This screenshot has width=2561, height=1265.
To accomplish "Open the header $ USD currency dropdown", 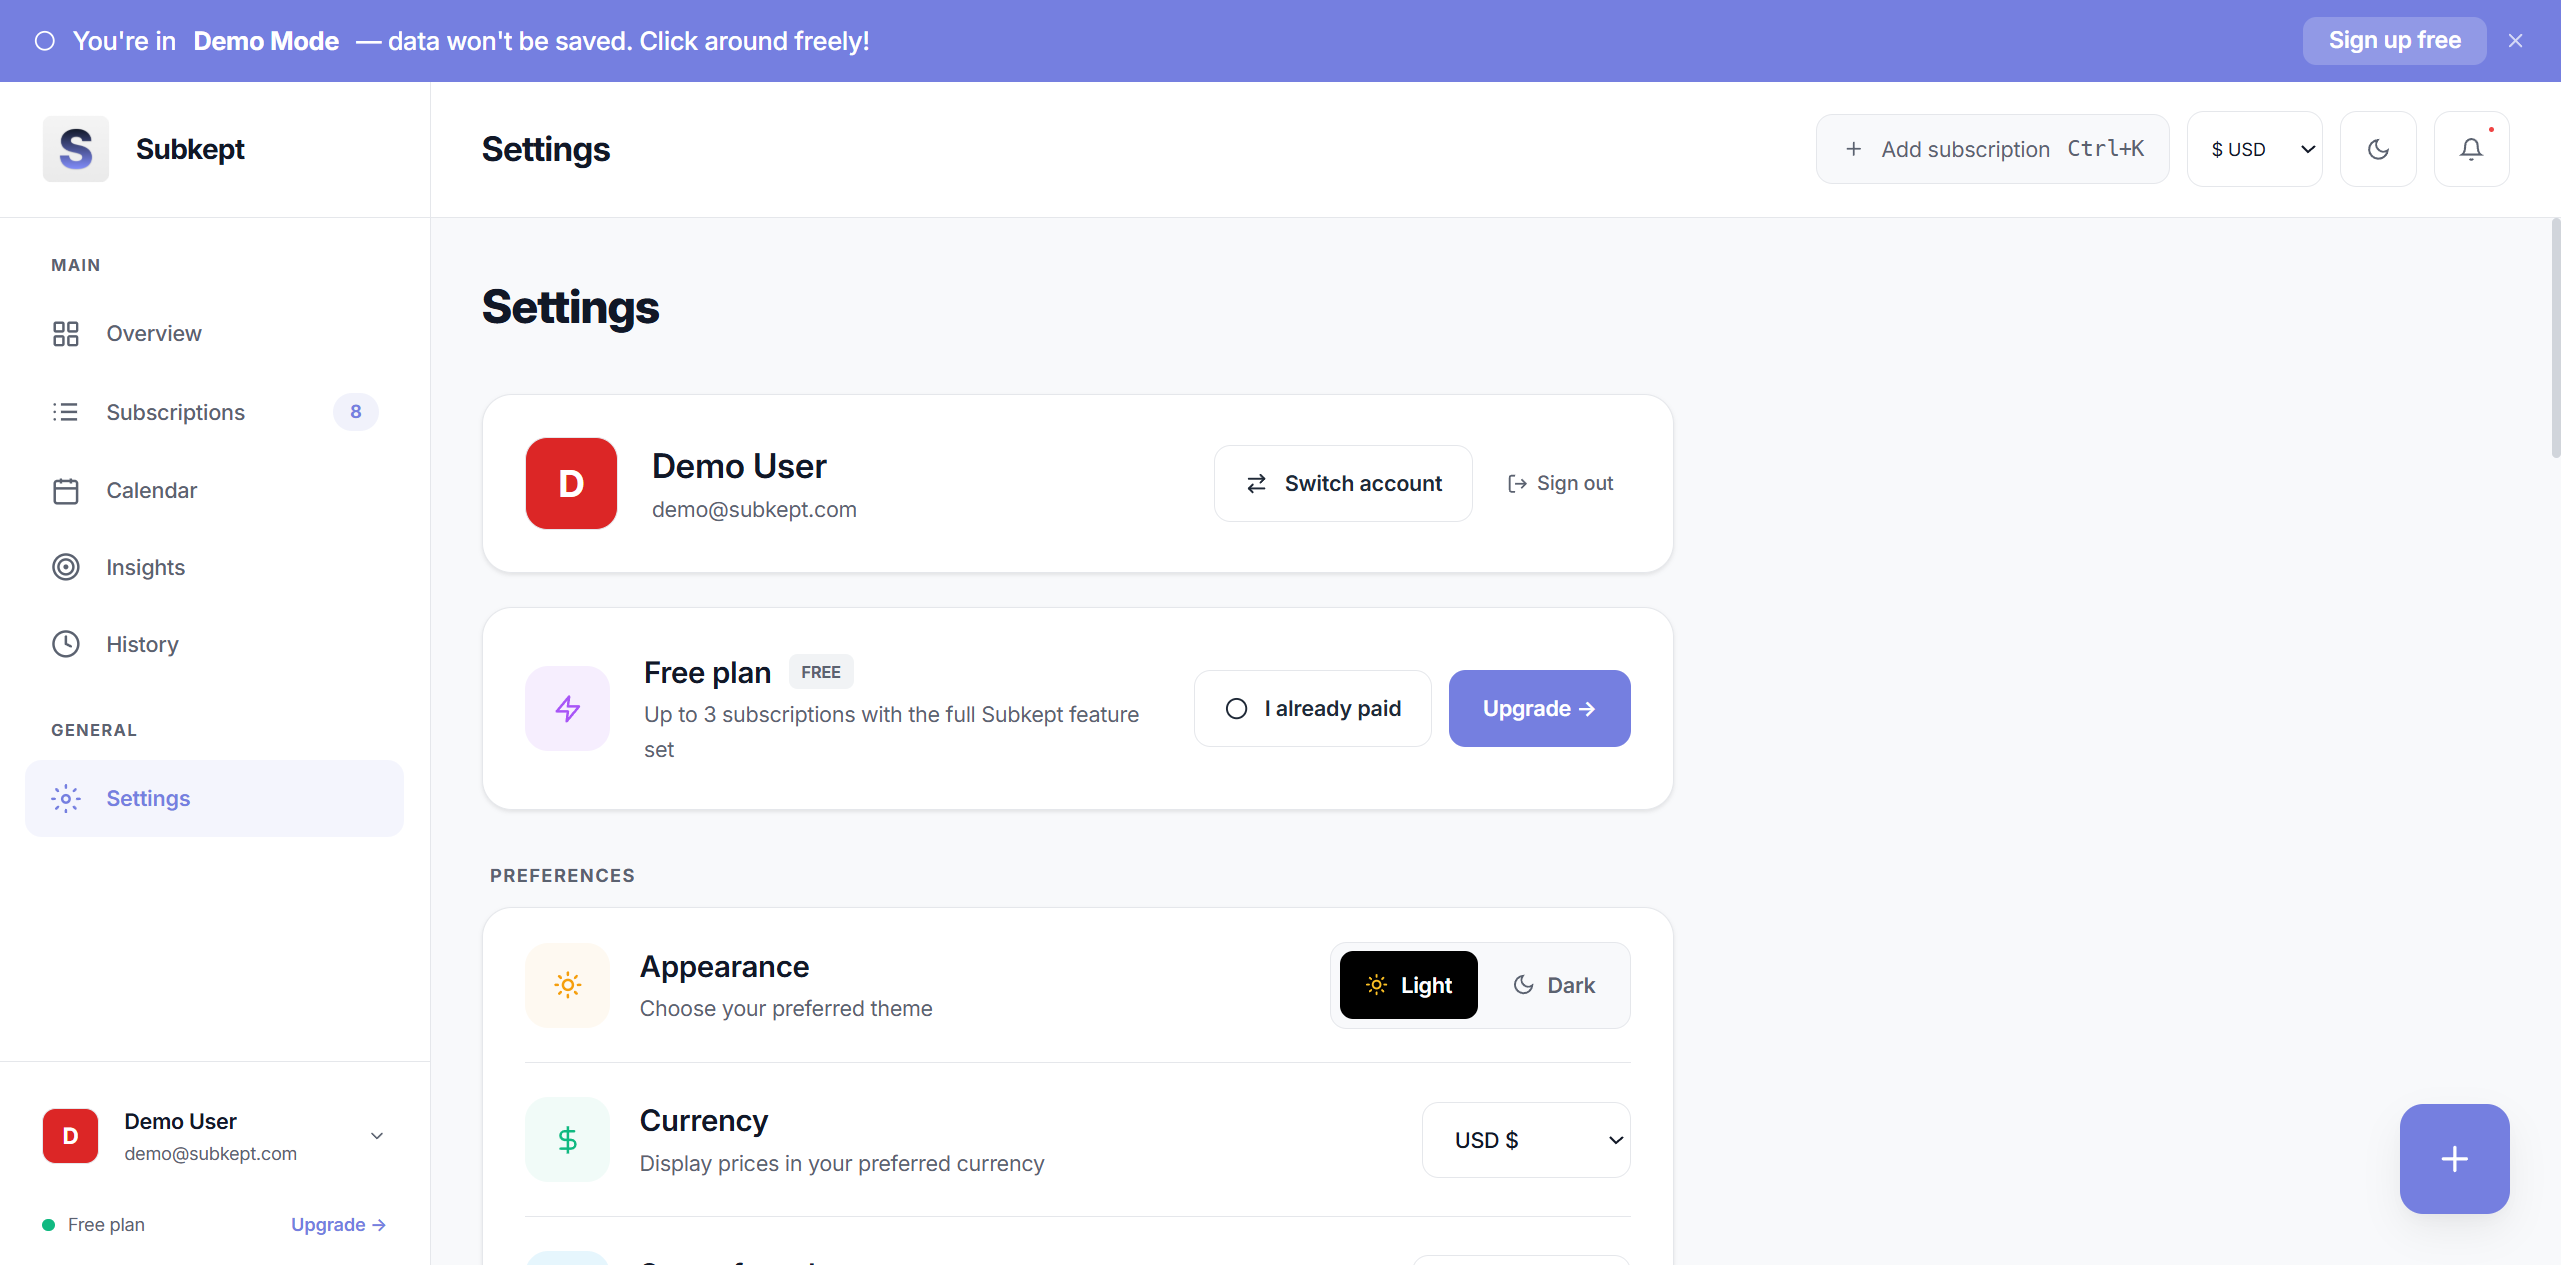I will [2255, 149].
